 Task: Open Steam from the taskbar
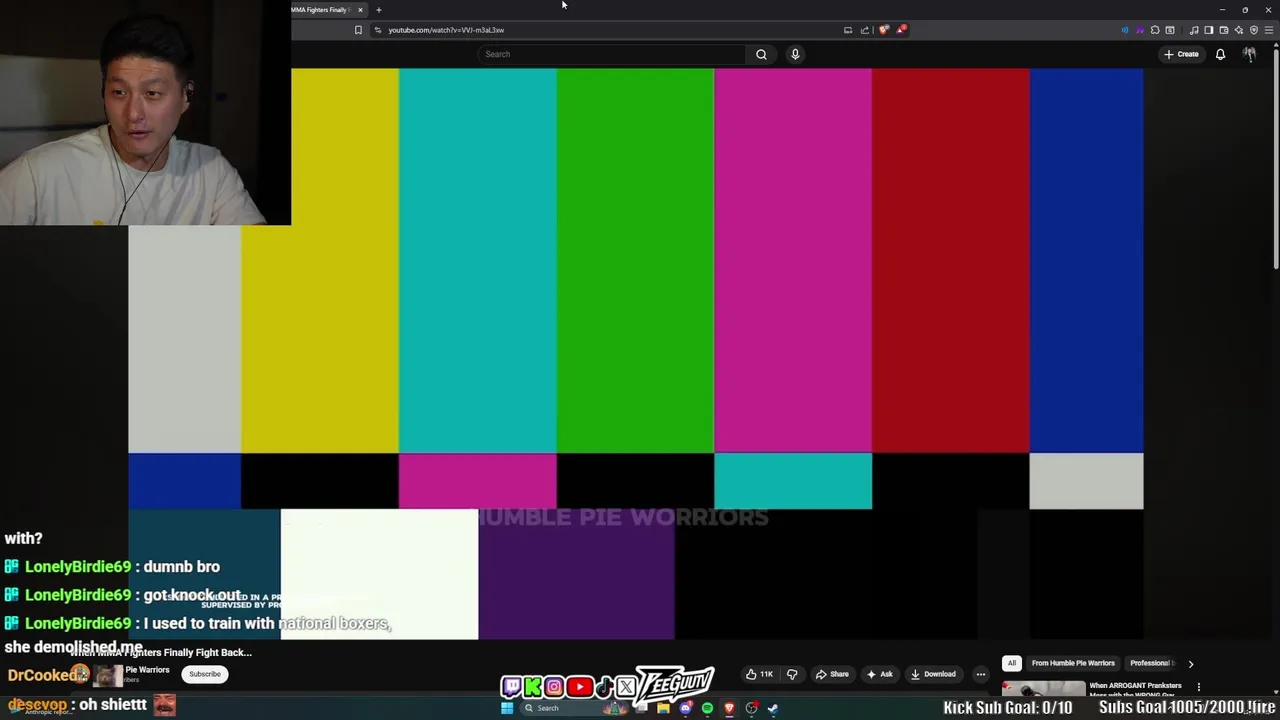click(x=773, y=708)
